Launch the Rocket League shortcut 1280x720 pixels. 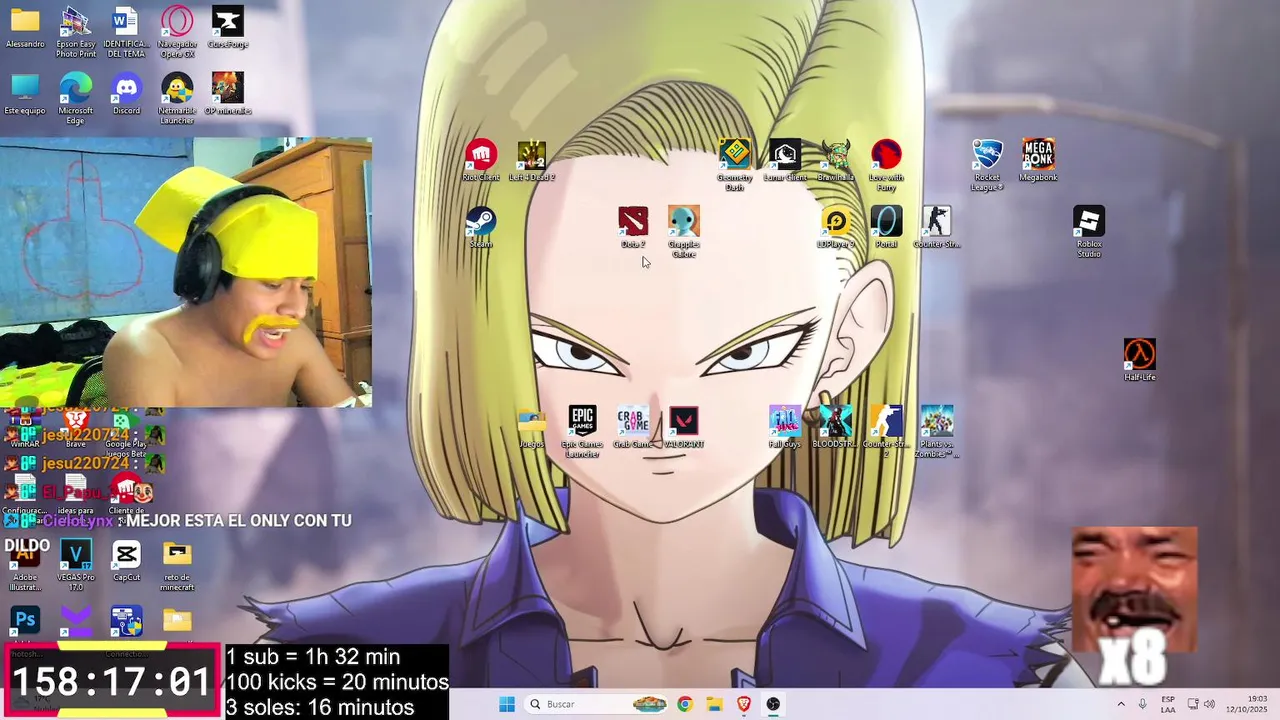click(x=987, y=165)
